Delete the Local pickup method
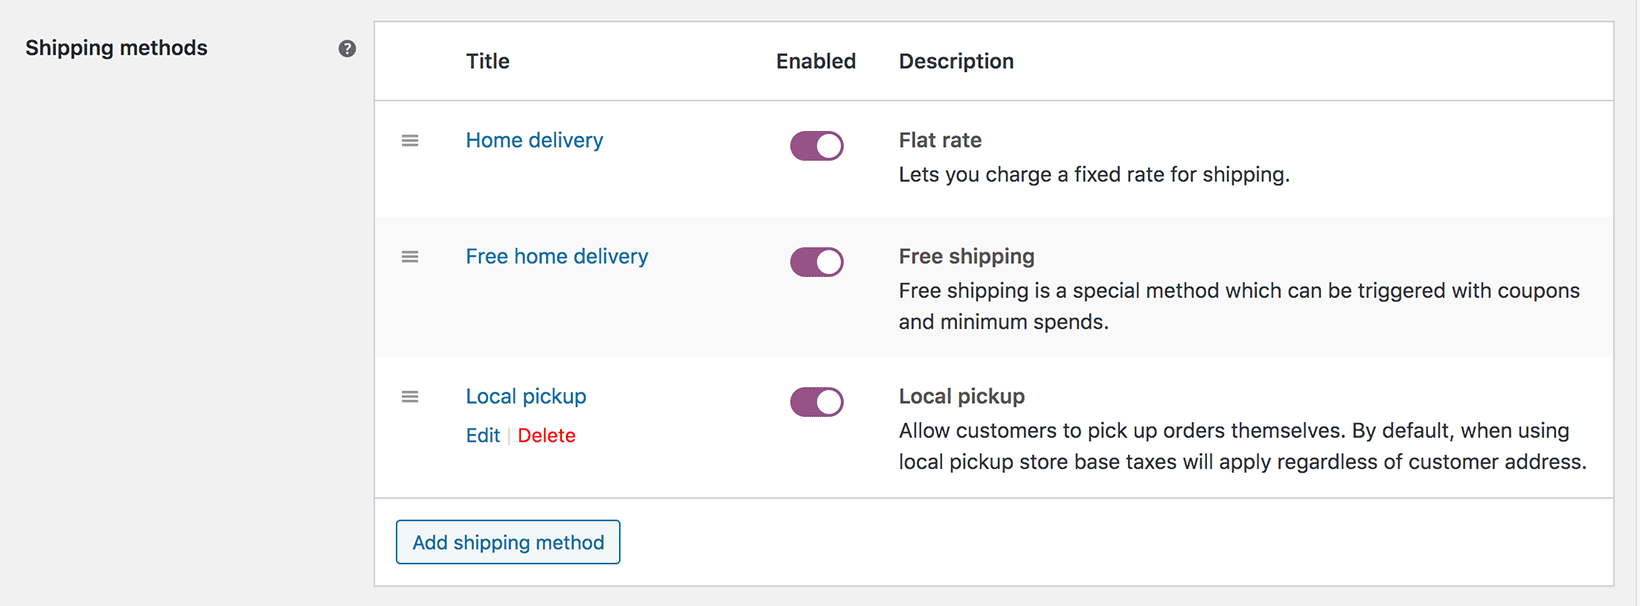The width and height of the screenshot is (1640, 606). 546,435
